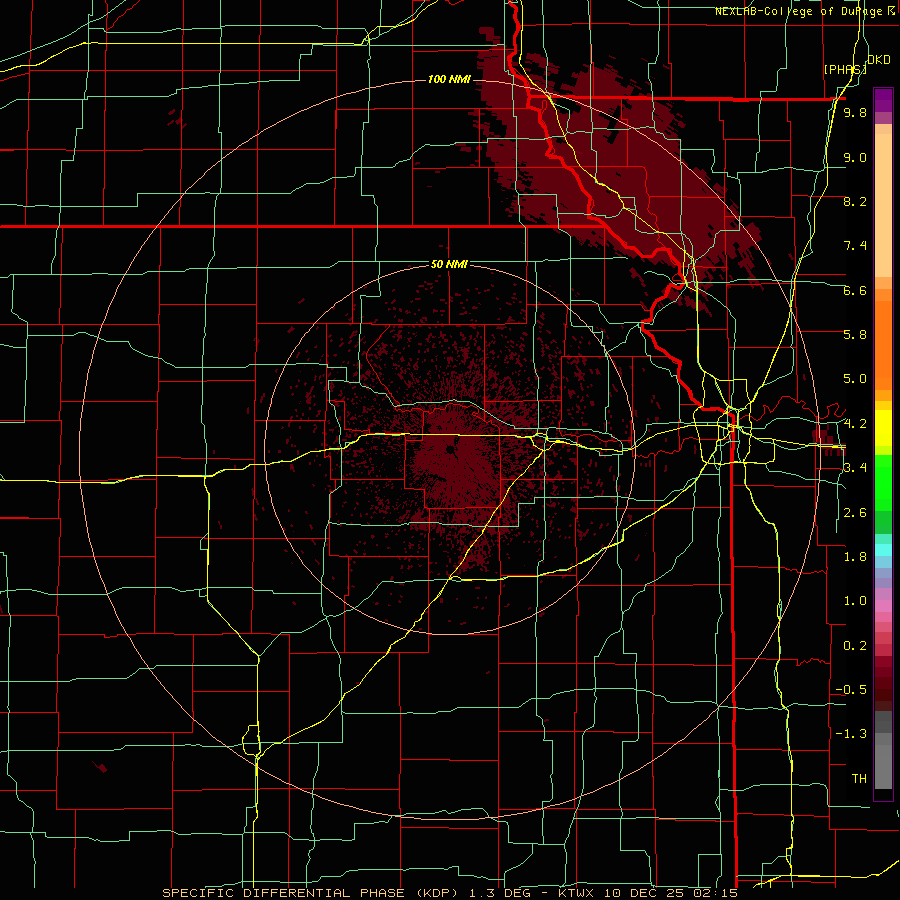Click the -1.3 value on the color scale
The height and width of the screenshot is (900, 900).
point(851,734)
